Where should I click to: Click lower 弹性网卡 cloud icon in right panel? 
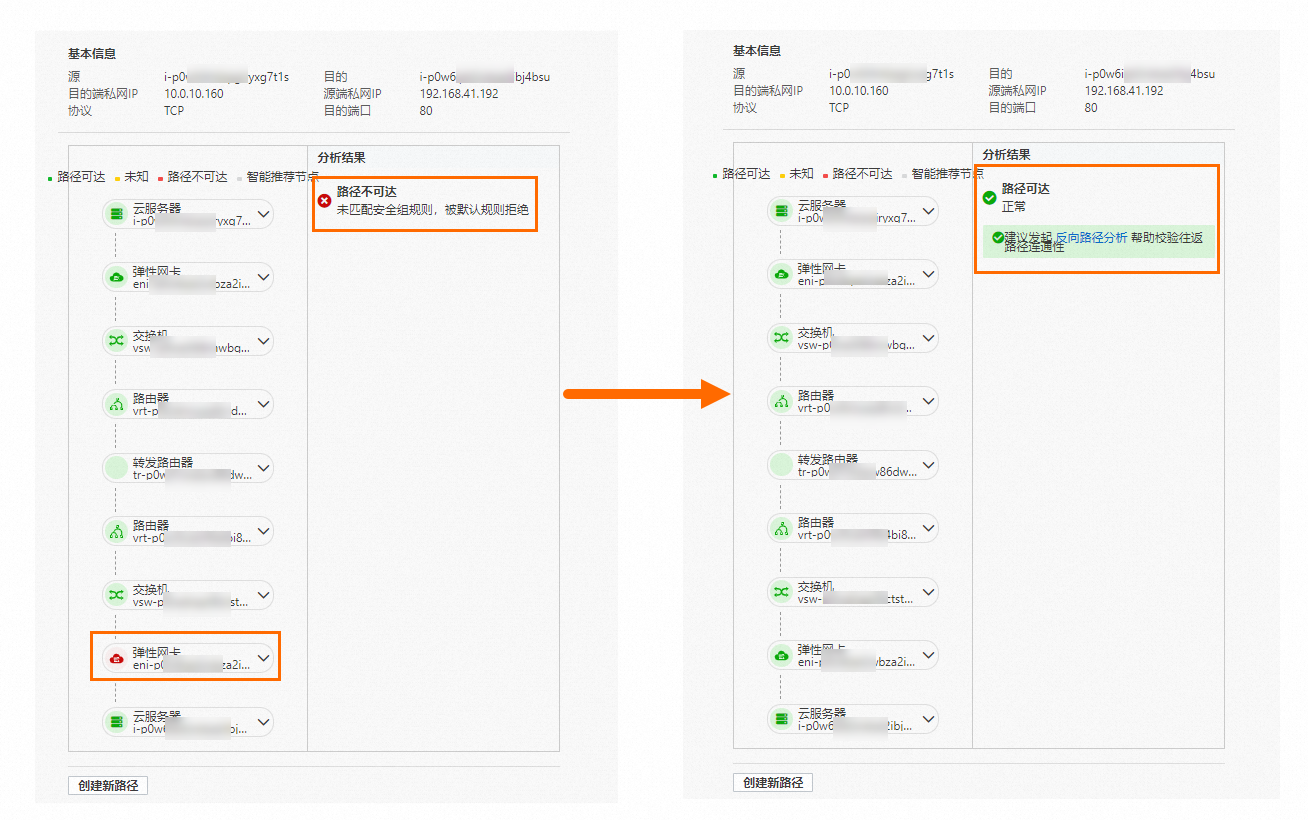(x=781, y=655)
